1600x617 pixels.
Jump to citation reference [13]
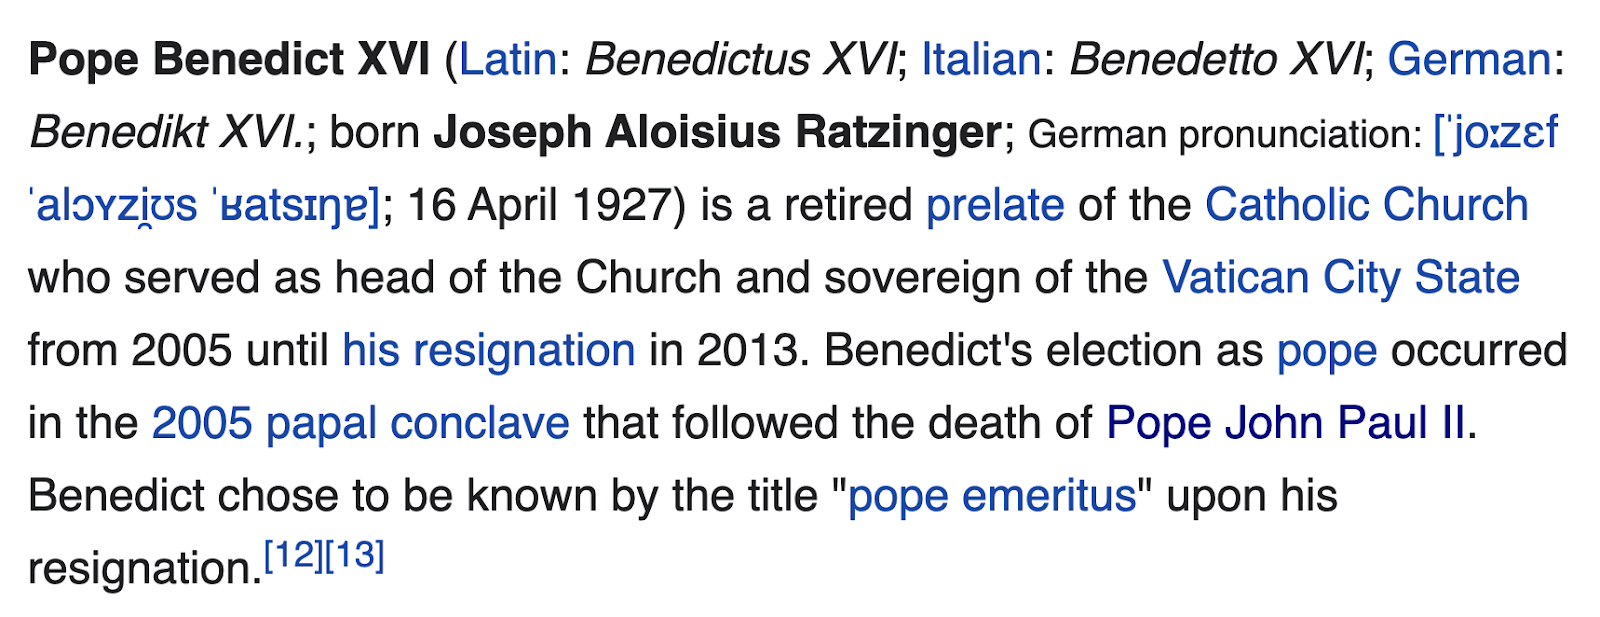355,555
